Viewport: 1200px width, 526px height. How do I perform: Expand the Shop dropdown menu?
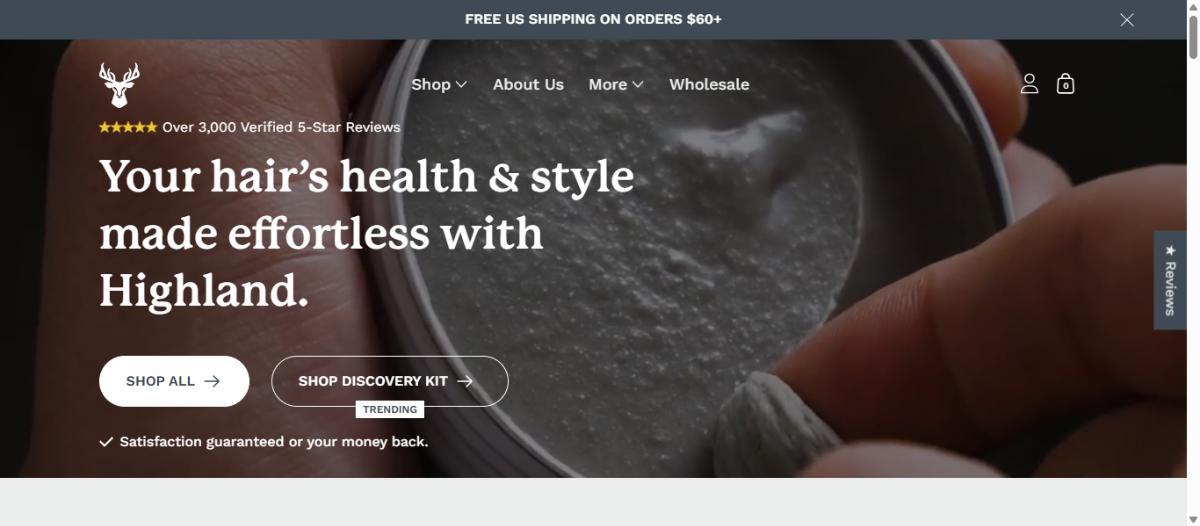click(x=439, y=85)
